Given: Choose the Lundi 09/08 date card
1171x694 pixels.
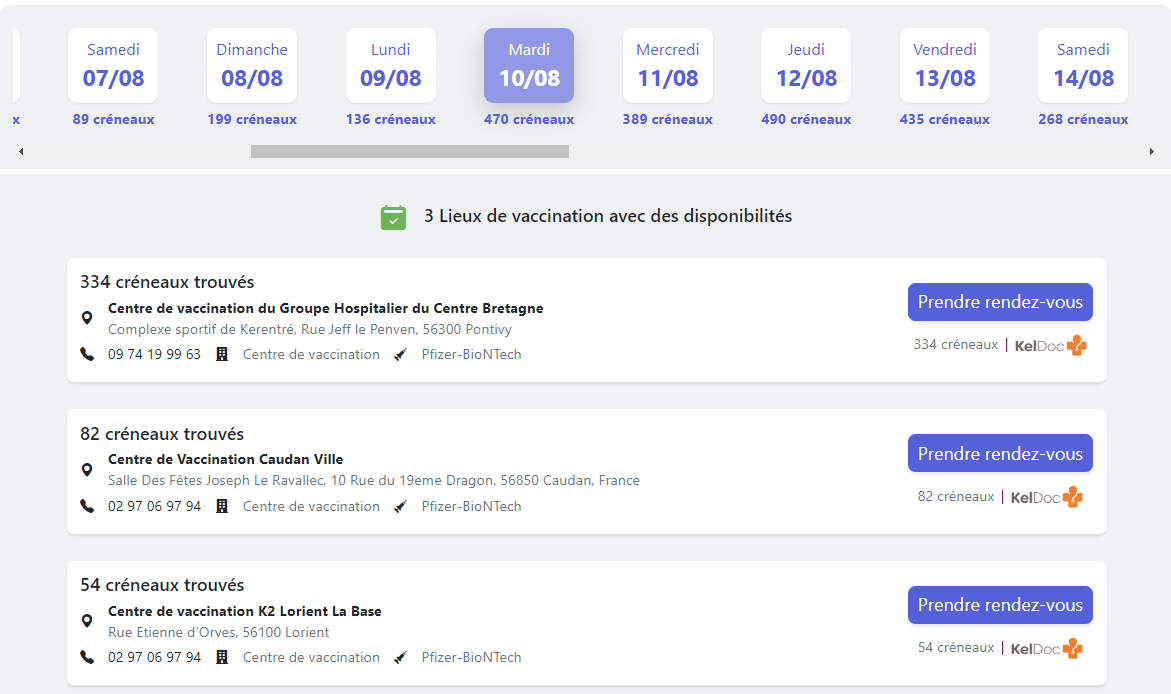Looking at the screenshot, I should pyautogui.click(x=391, y=66).
